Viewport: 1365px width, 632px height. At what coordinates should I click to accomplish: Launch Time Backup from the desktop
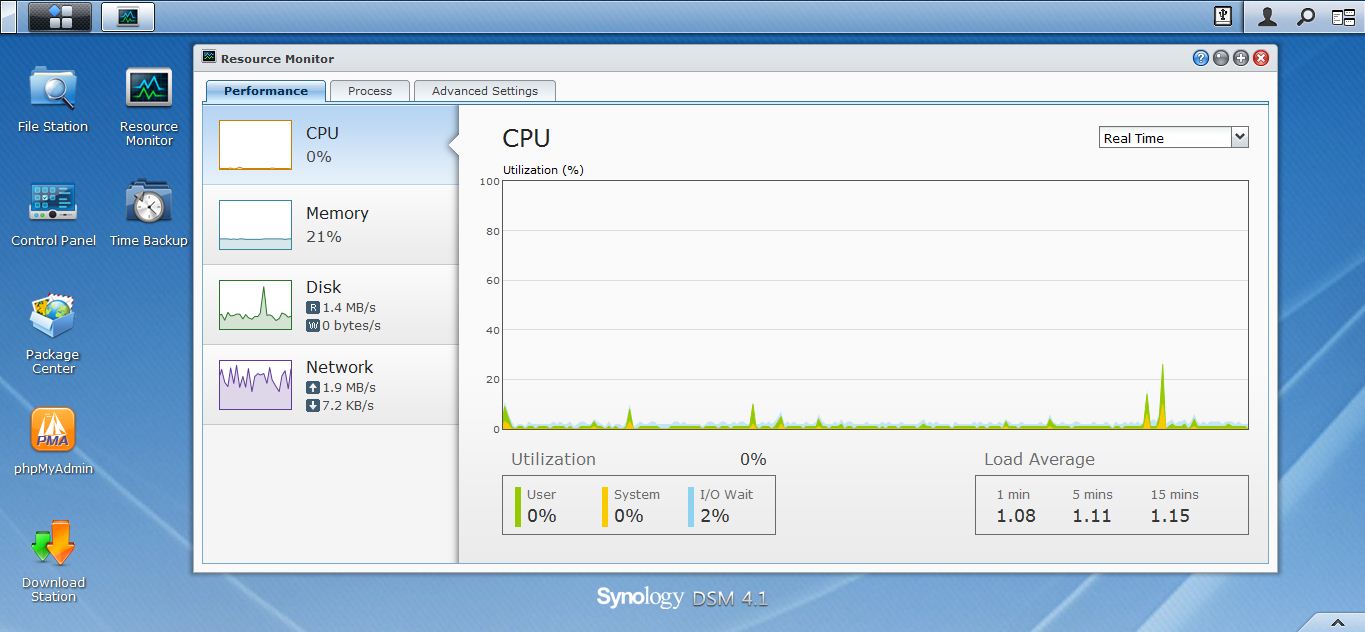pyautogui.click(x=148, y=203)
